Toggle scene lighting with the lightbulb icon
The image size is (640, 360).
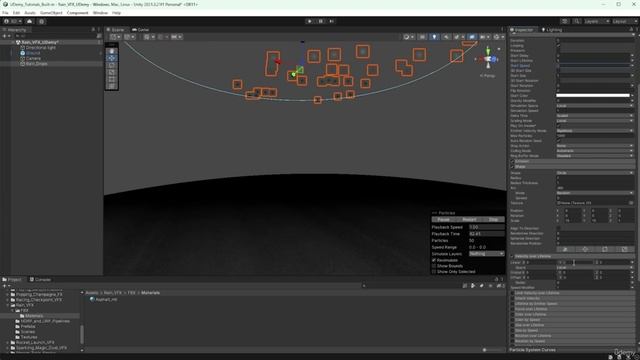(x=434, y=37)
